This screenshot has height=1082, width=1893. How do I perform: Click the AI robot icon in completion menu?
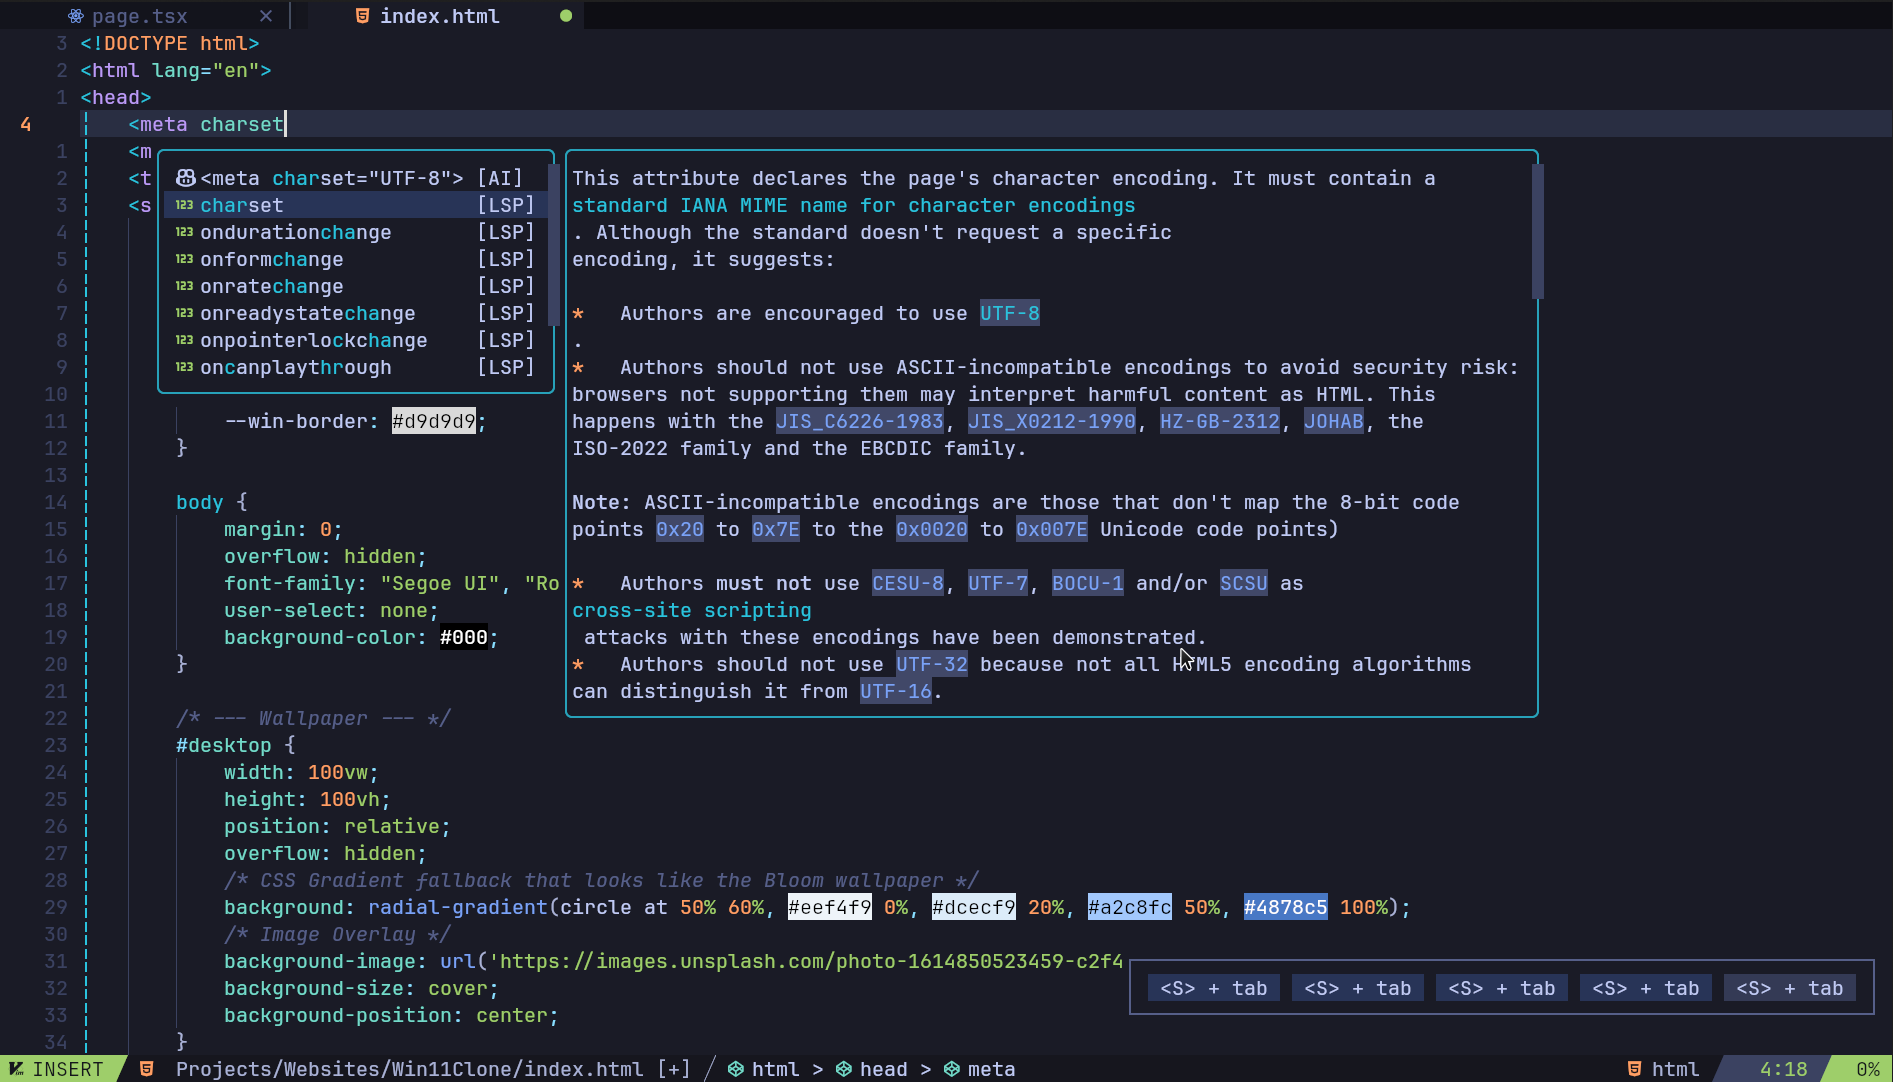tap(185, 178)
